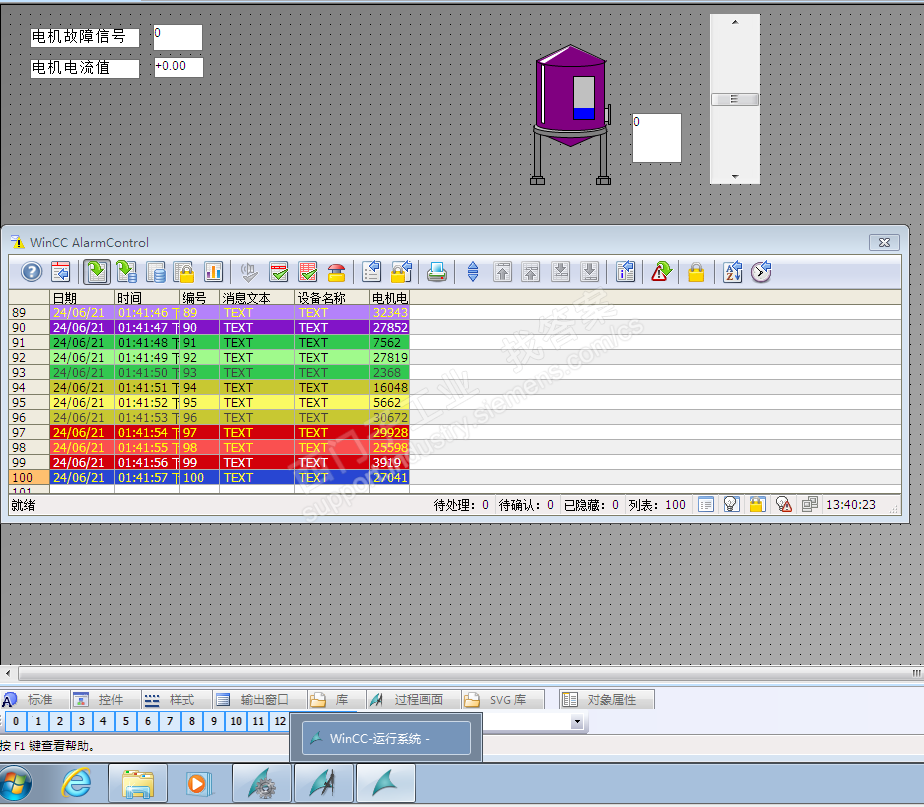Print the alarm messages
Viewport: 924px width, 807px height.
pyautogui.click(x=437, y=272)
